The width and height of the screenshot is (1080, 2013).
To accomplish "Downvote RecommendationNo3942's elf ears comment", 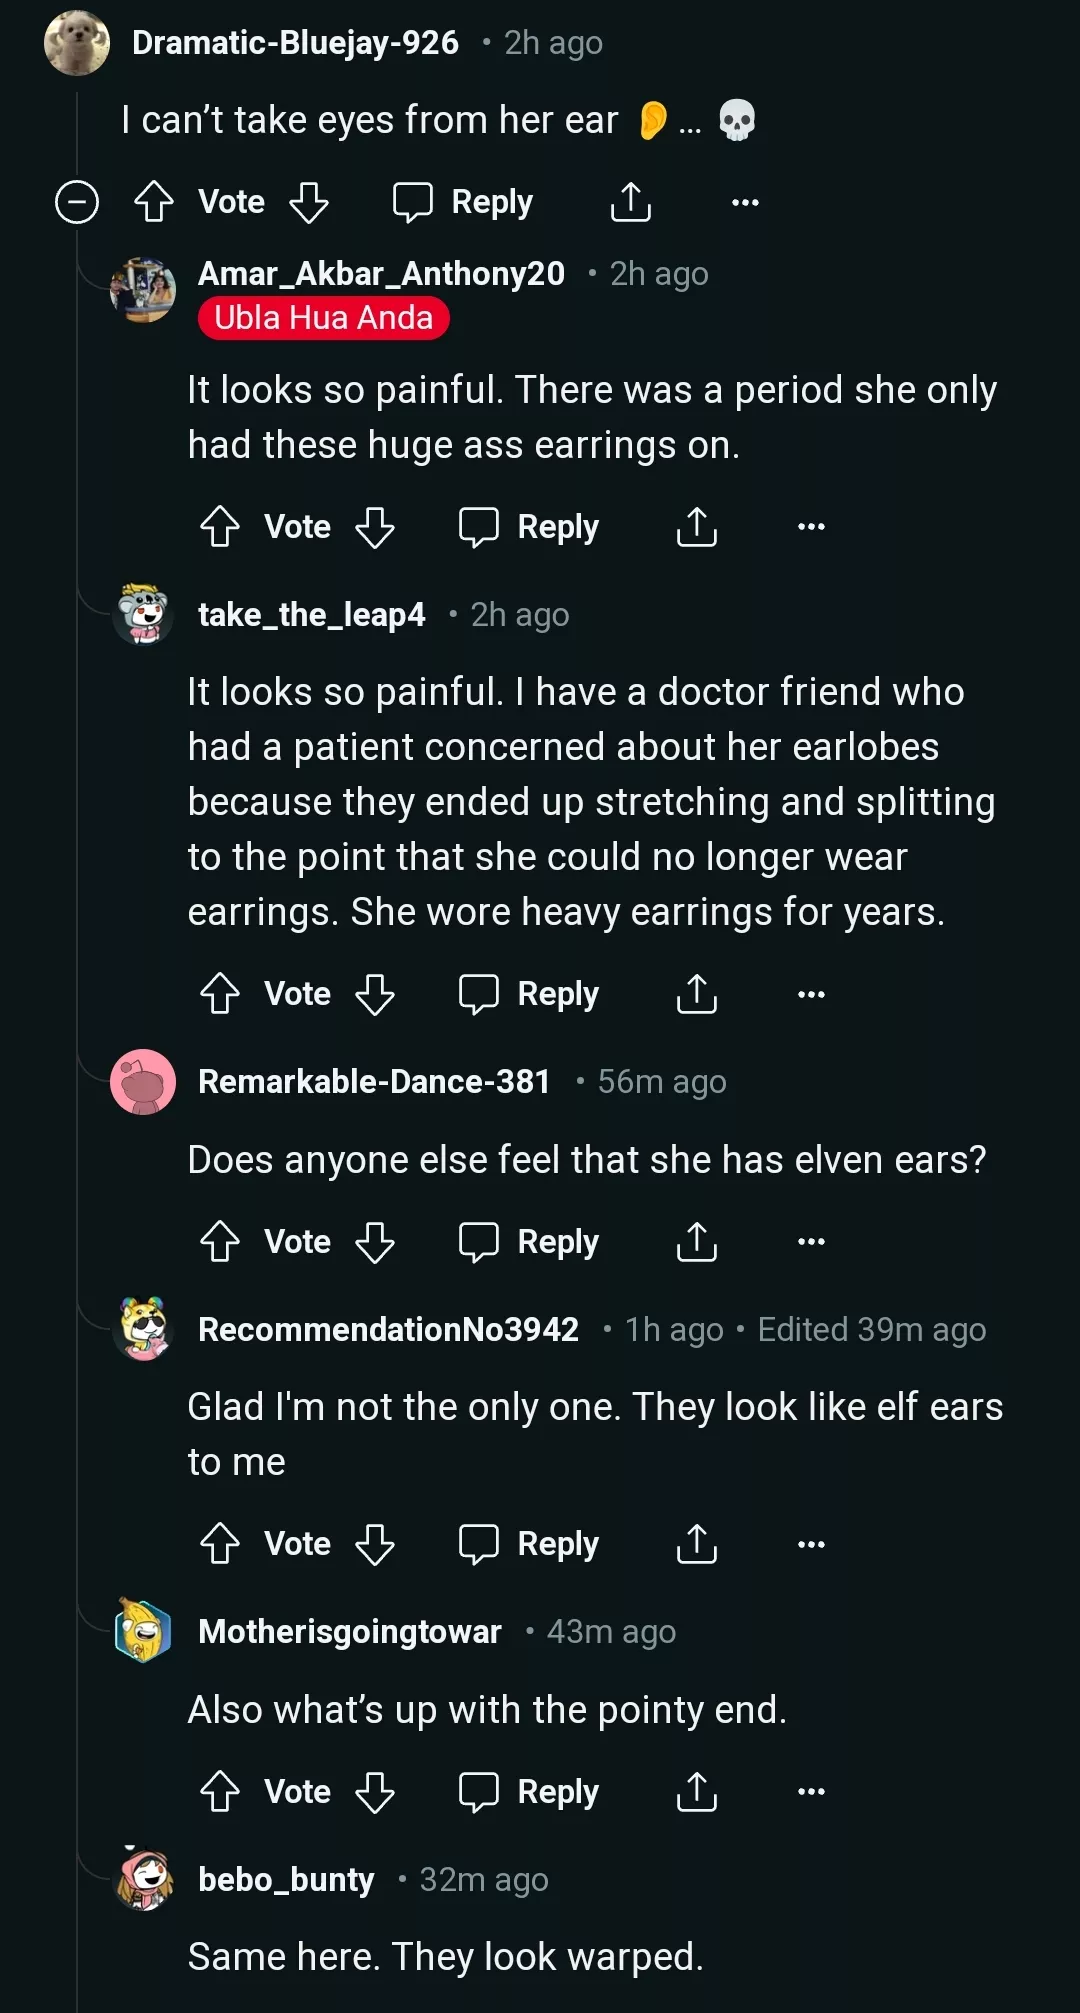I will [x=375, y=1544].
